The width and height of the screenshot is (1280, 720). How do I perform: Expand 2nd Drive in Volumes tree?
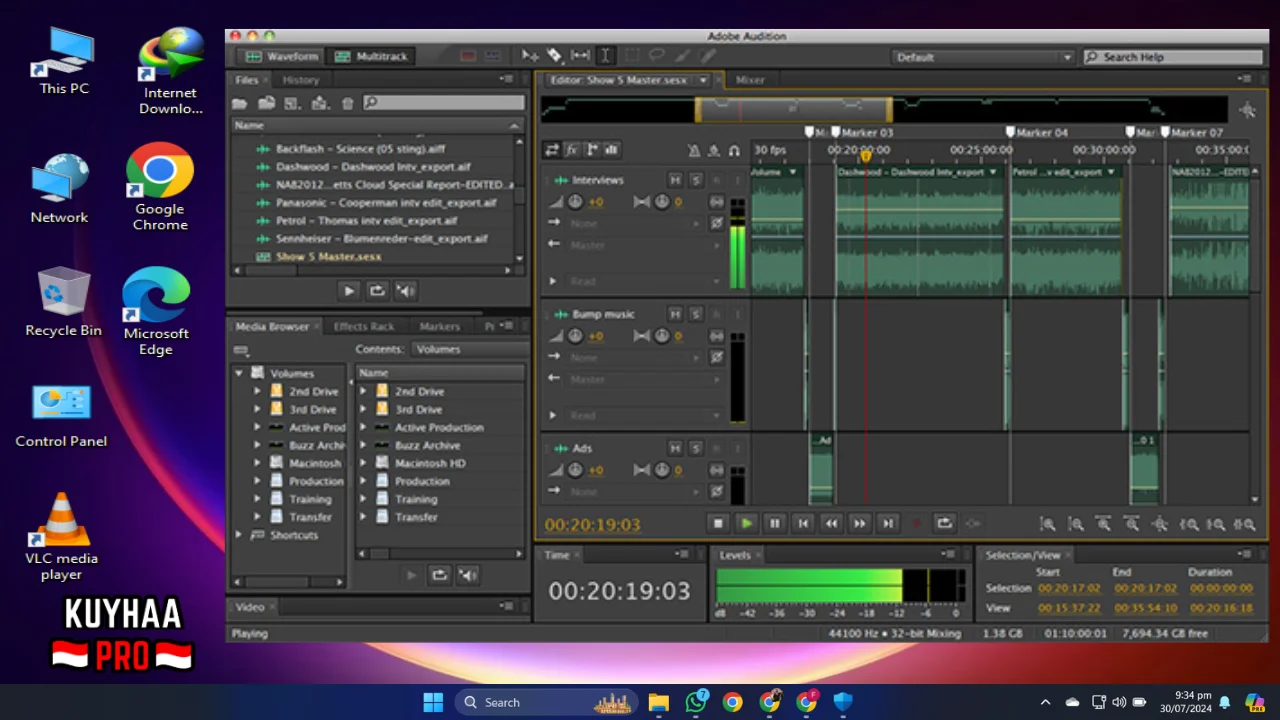click(258, 391)
